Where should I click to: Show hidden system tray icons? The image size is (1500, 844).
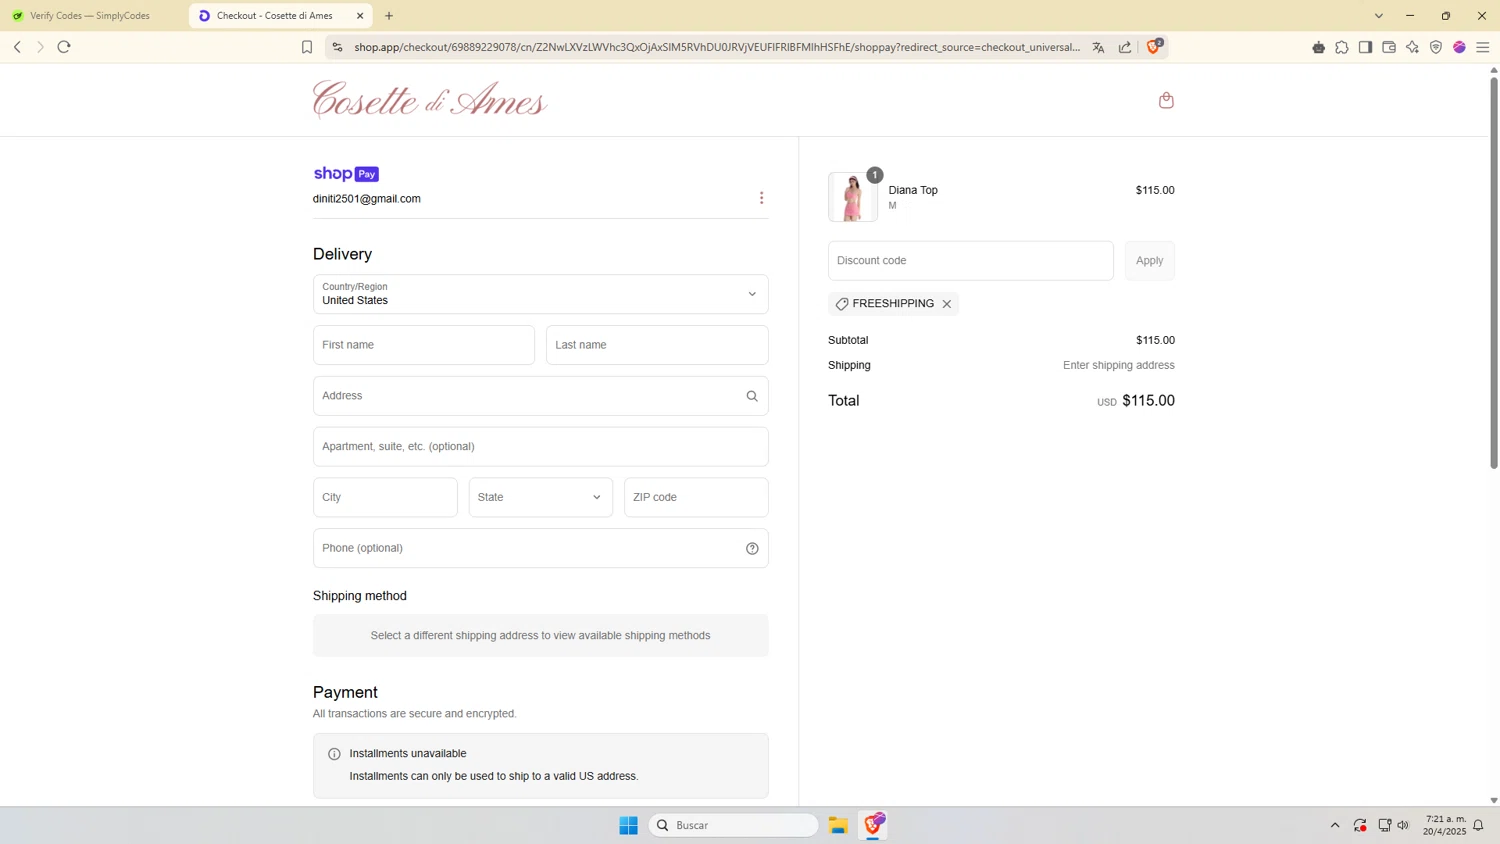tap(1334, 826)
